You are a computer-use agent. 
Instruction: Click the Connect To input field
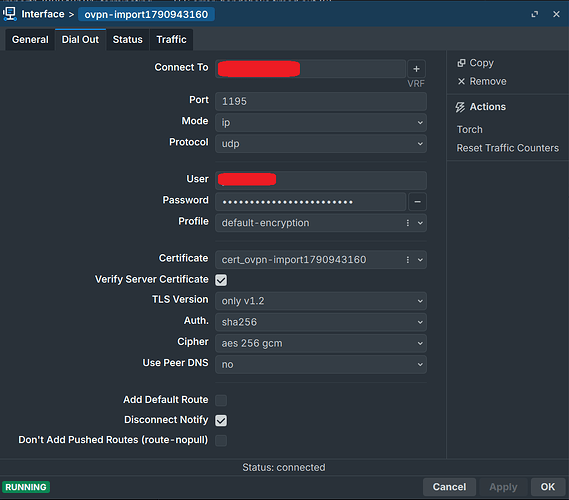(310, 69)
